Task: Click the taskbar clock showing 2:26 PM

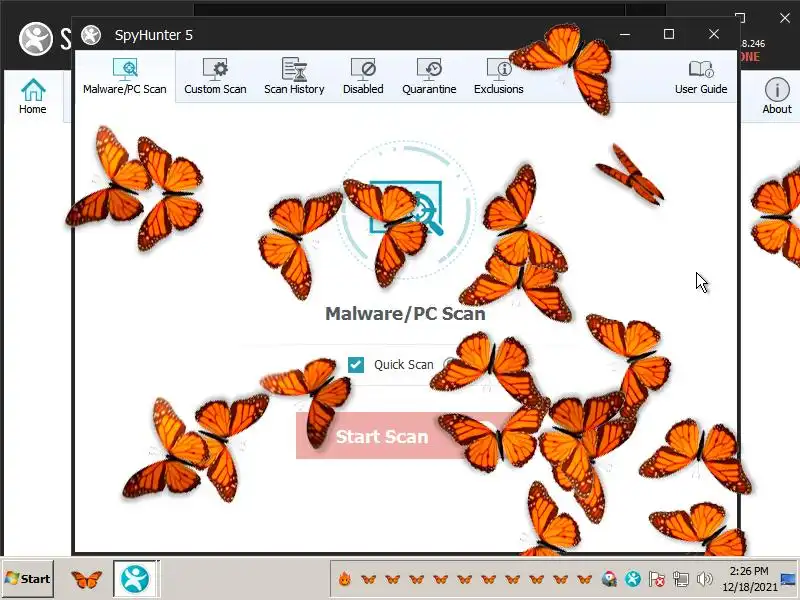Action: click(x=749, y=579)
